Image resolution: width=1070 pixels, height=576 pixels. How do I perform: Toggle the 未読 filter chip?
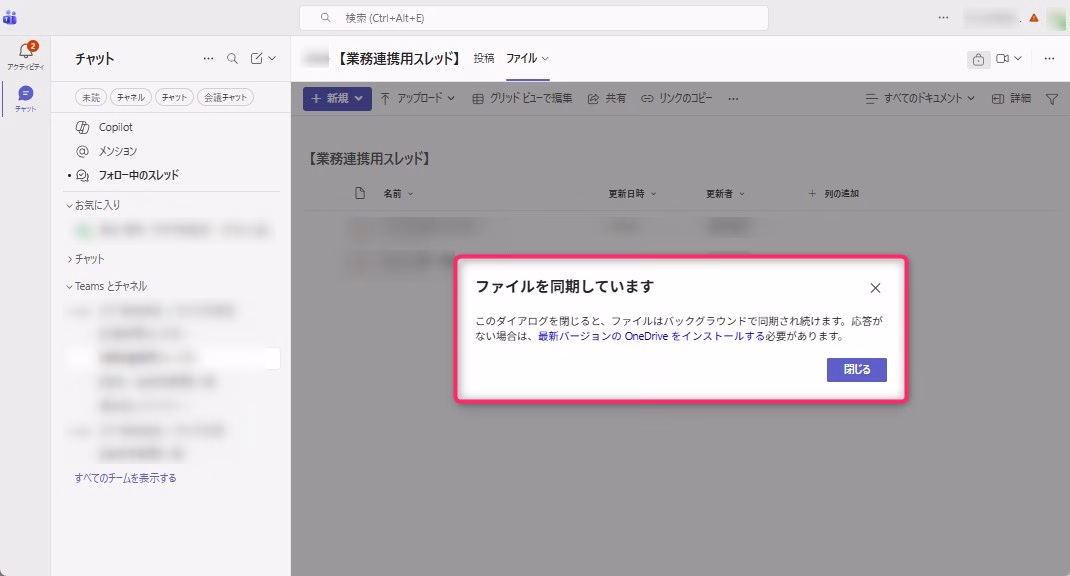(x=91, y=97)
